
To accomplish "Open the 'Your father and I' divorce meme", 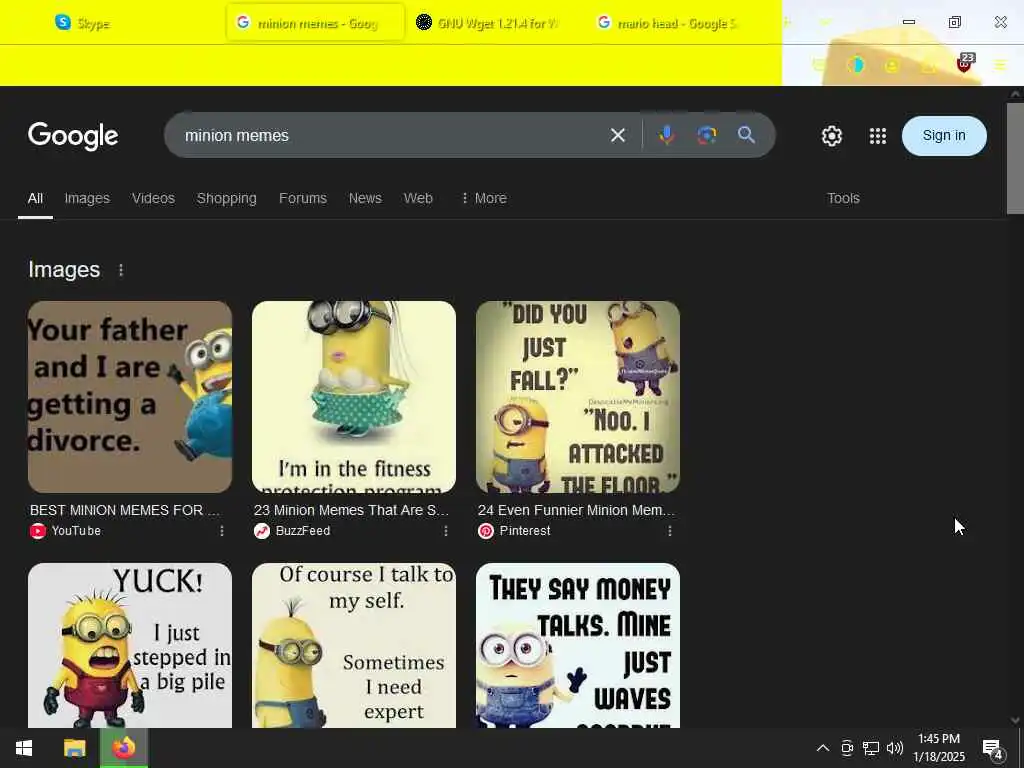I will click(x=130, y=396).
